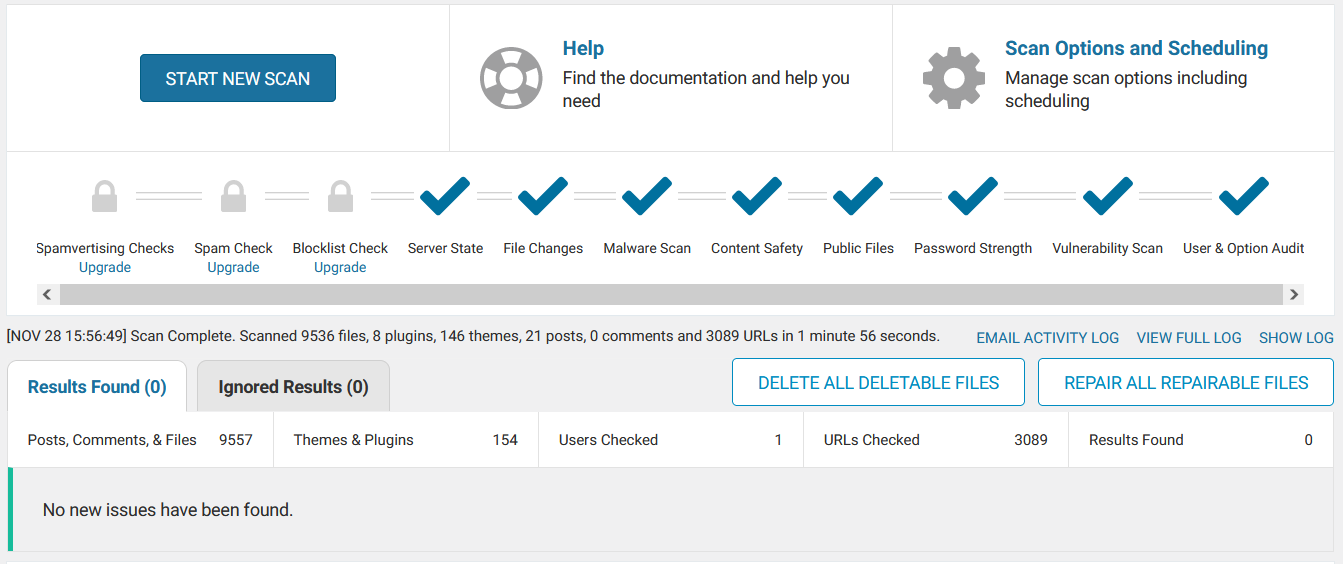This screenshot has height=564, width=1343.
Task: Click the Public Files label
Action: pos(858,248)
